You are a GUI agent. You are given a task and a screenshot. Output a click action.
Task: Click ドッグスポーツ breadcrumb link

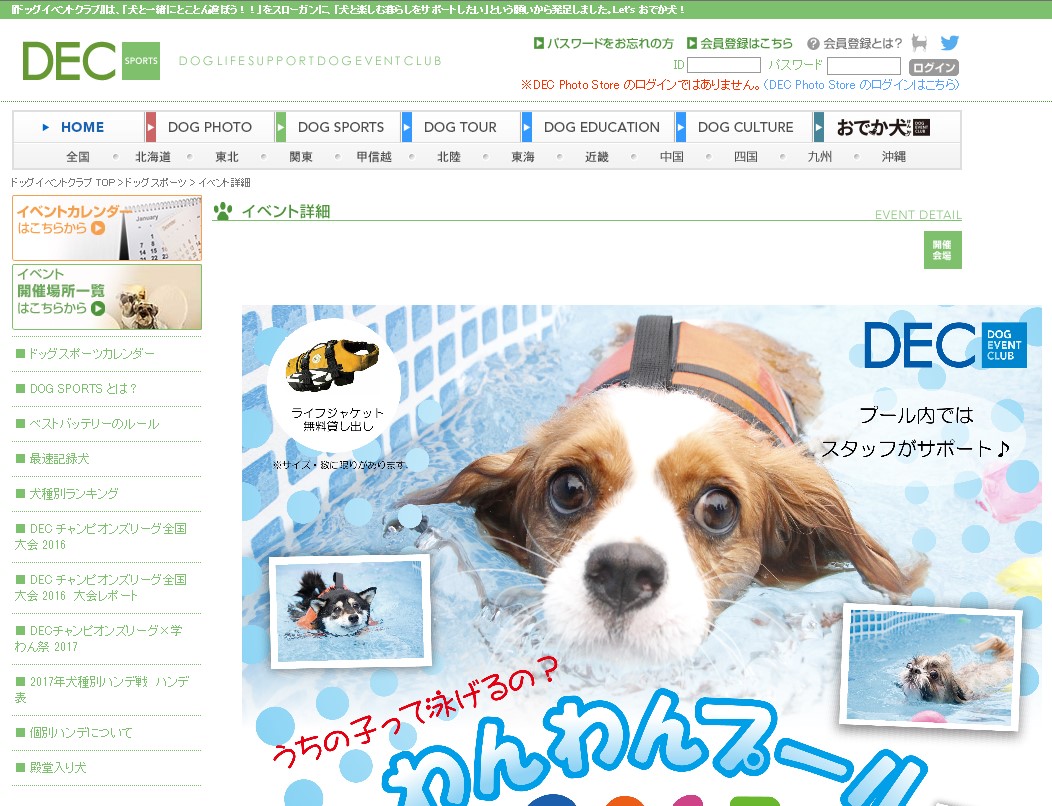coord(156,183)
